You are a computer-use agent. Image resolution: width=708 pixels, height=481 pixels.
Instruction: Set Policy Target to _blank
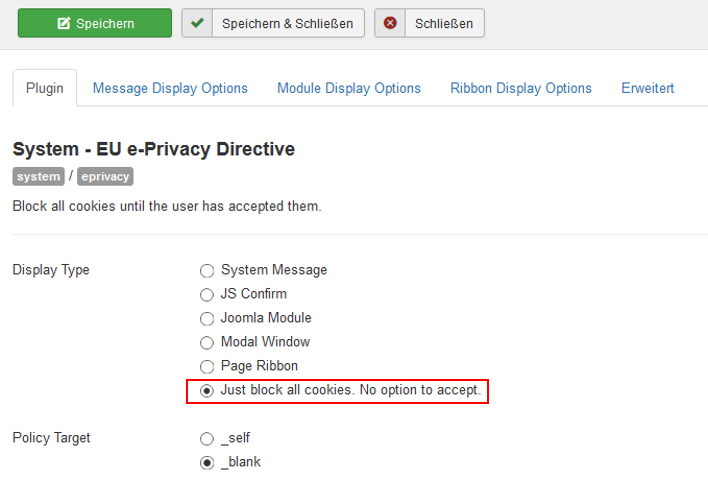(x=207, y=462)
